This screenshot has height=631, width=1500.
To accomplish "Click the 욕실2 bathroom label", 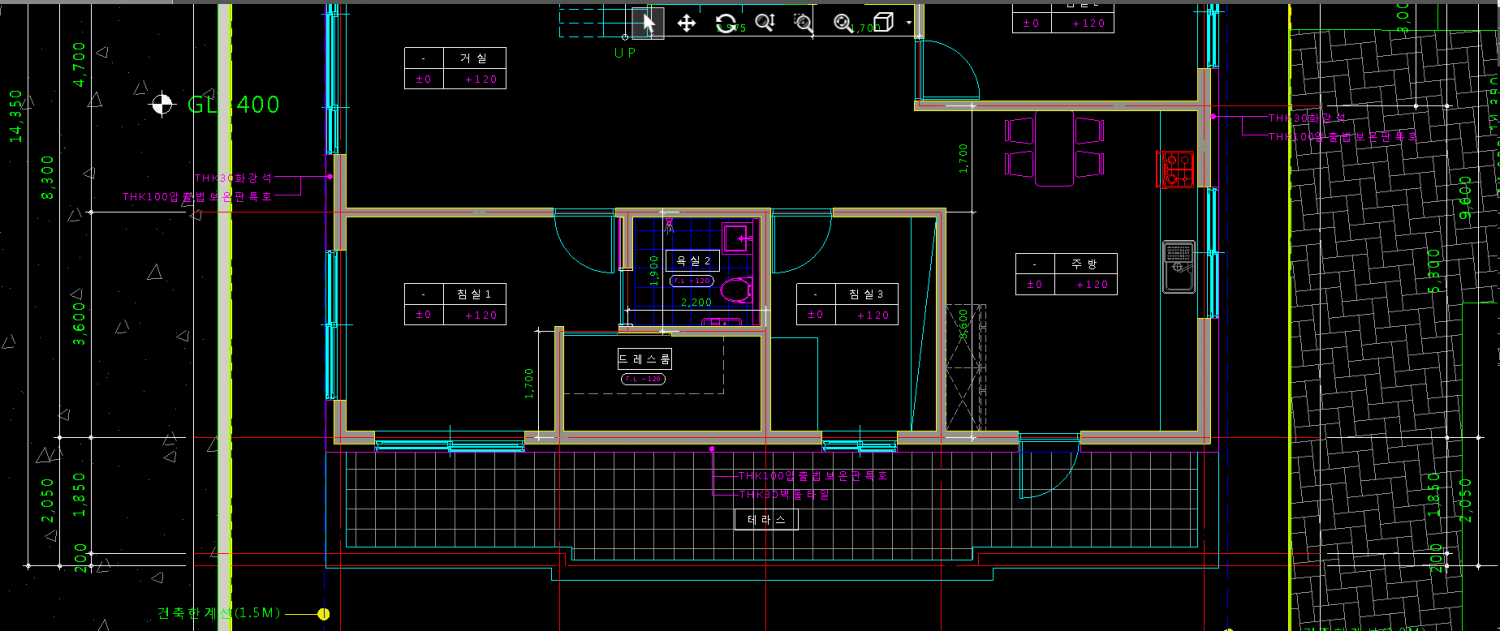I will [x=692, y=261].
